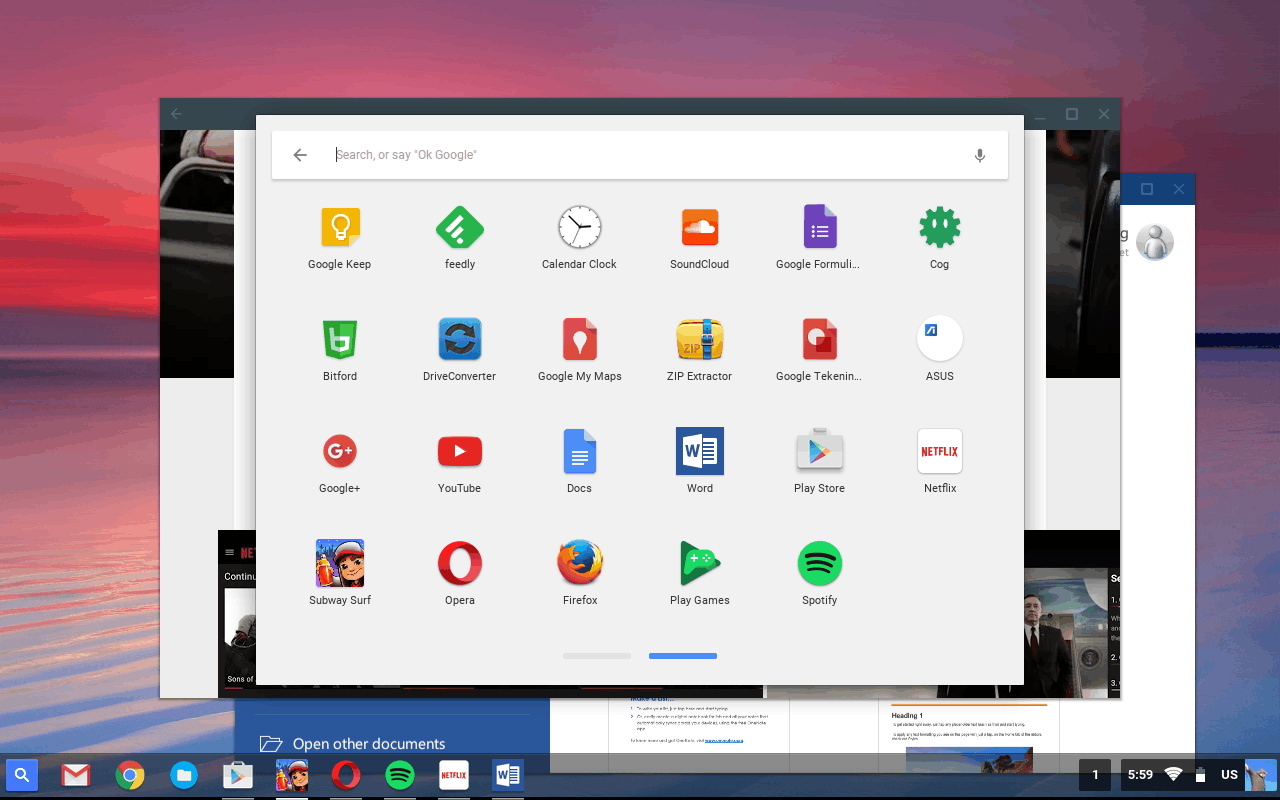Launch SoundCloud from the app grid

coord(700,228)
